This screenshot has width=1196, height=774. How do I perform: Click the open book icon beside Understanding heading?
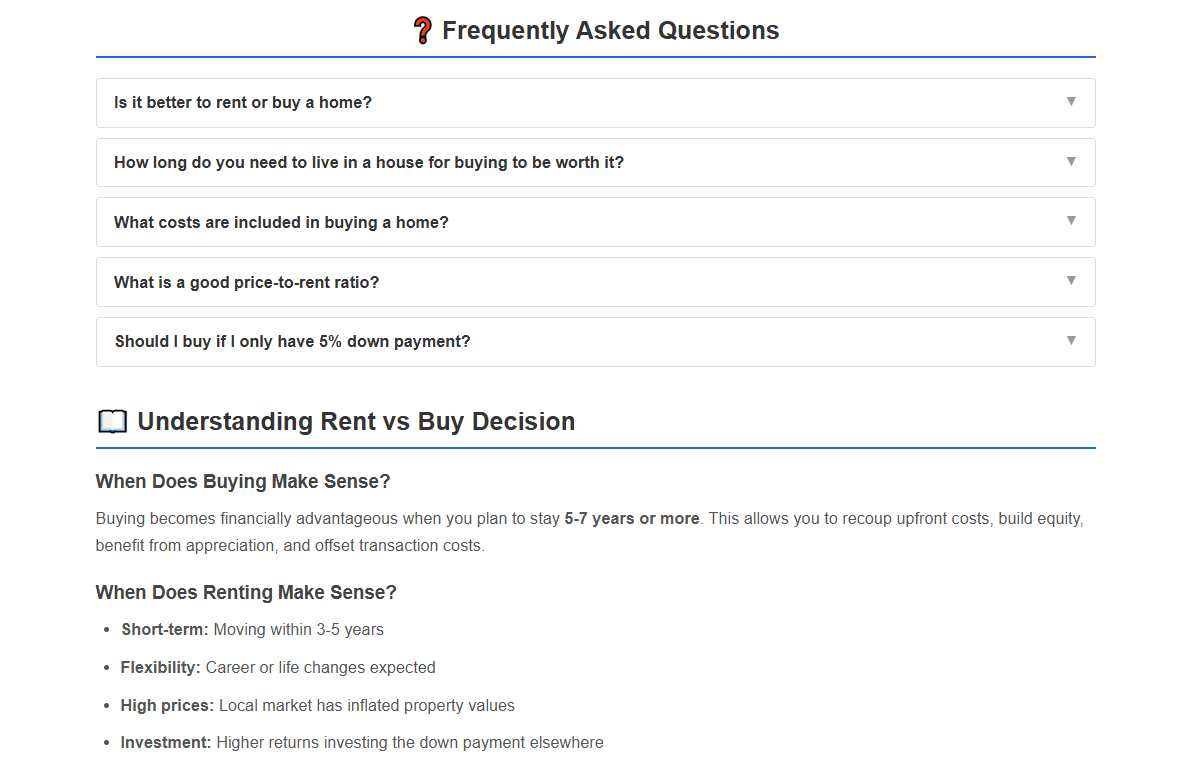point(112,421)
